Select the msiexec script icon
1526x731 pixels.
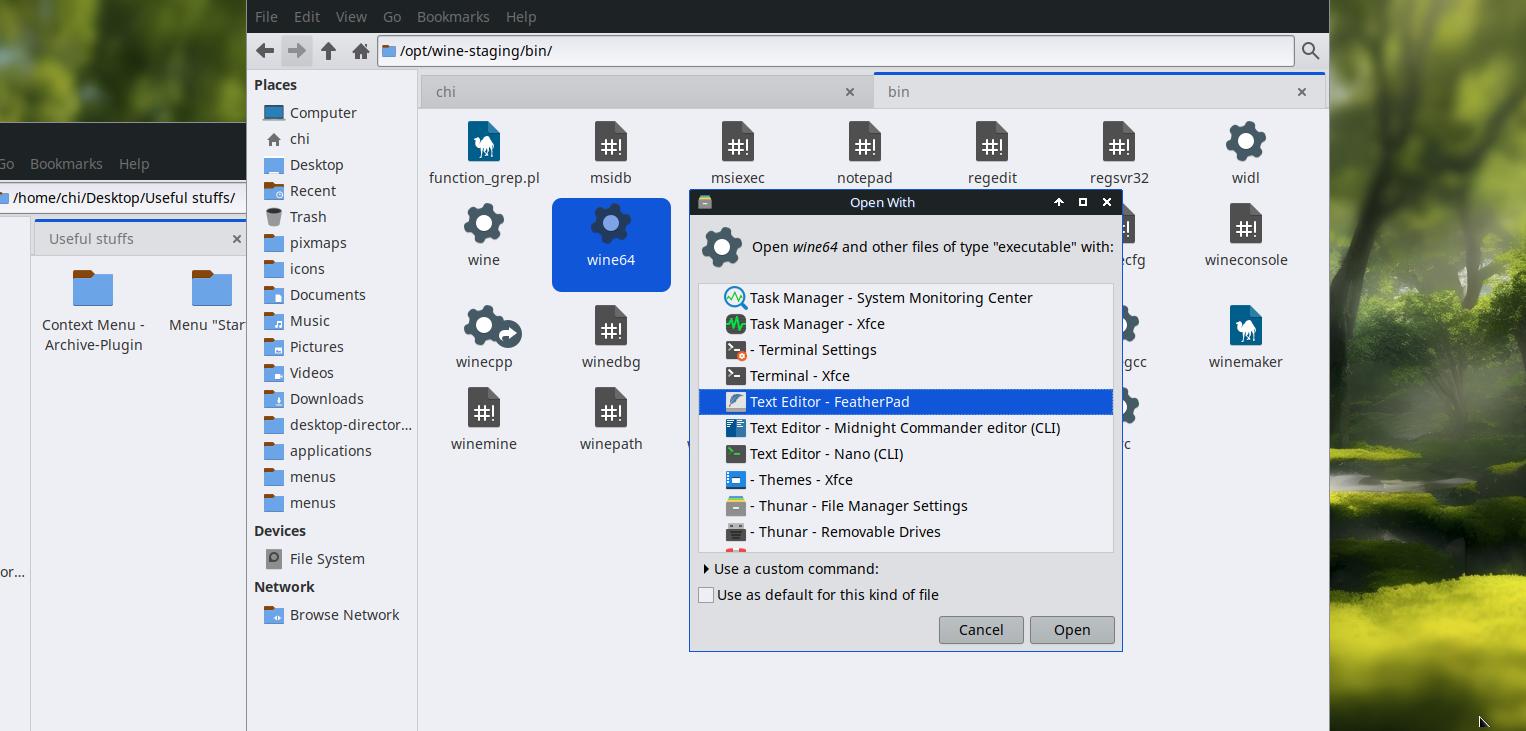point(738,142)
